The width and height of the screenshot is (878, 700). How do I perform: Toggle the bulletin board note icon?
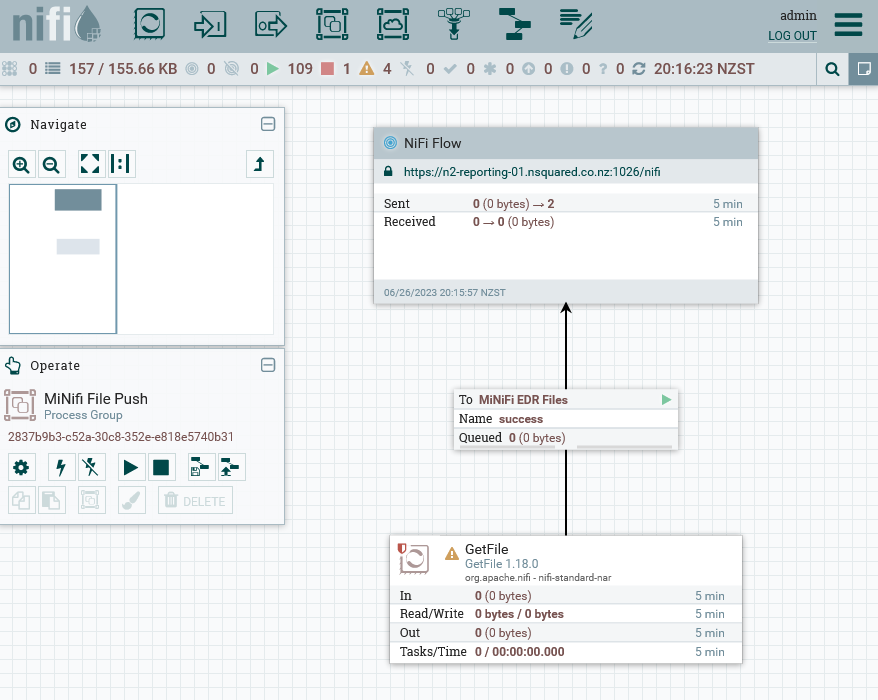click(x=863, y=69)
